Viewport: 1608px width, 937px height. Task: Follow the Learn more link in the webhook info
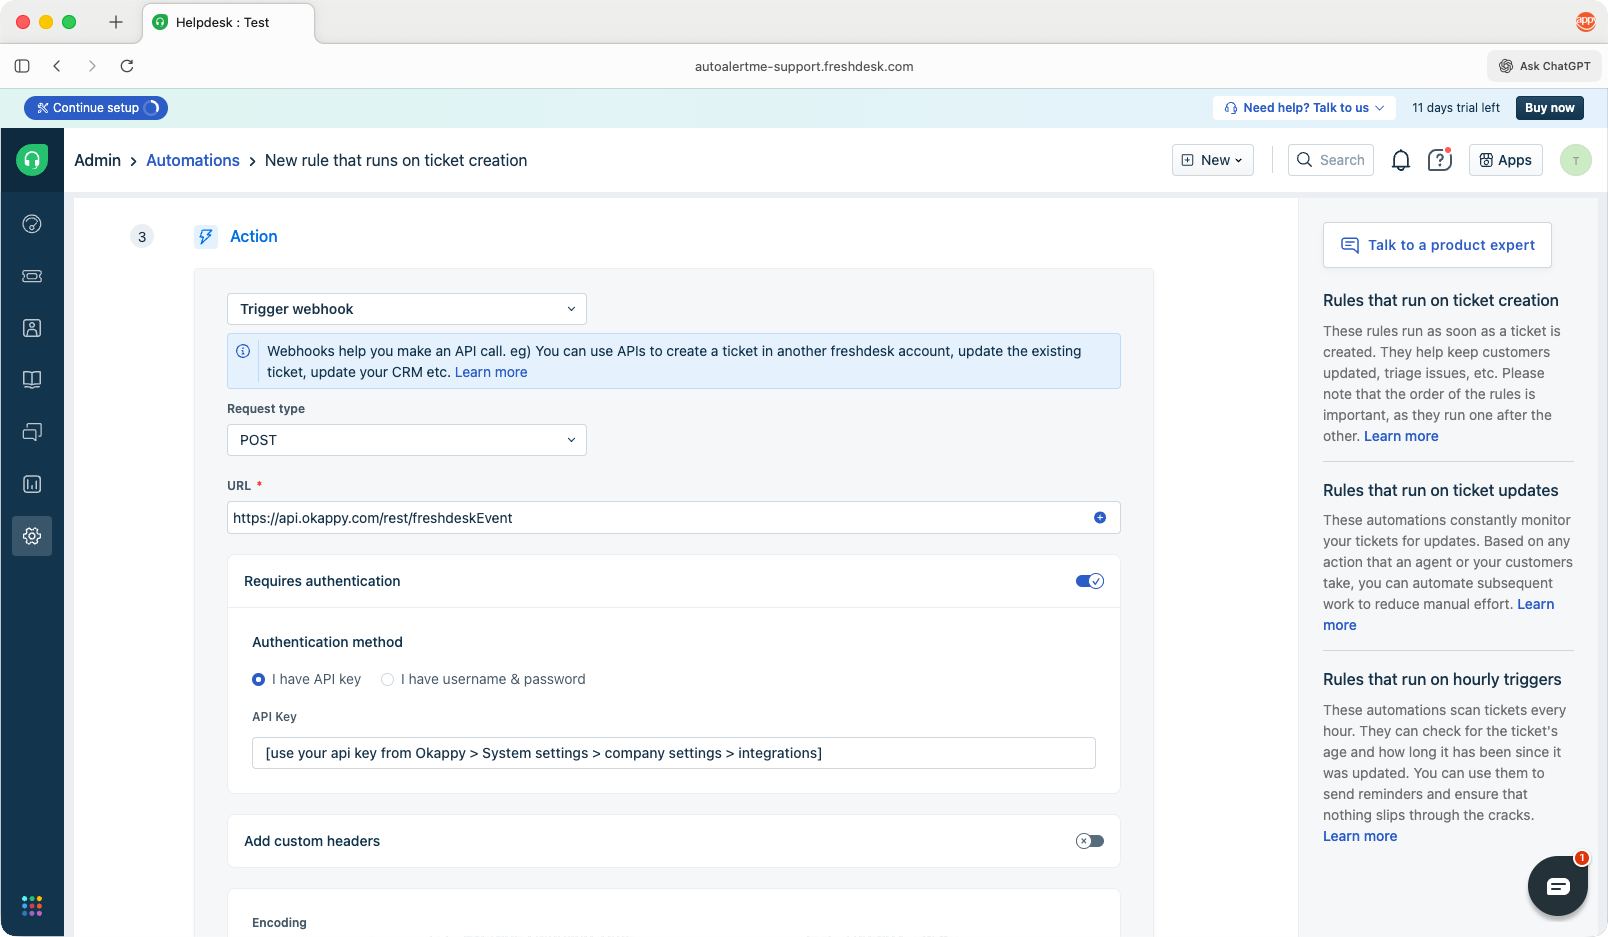point(491,372)
